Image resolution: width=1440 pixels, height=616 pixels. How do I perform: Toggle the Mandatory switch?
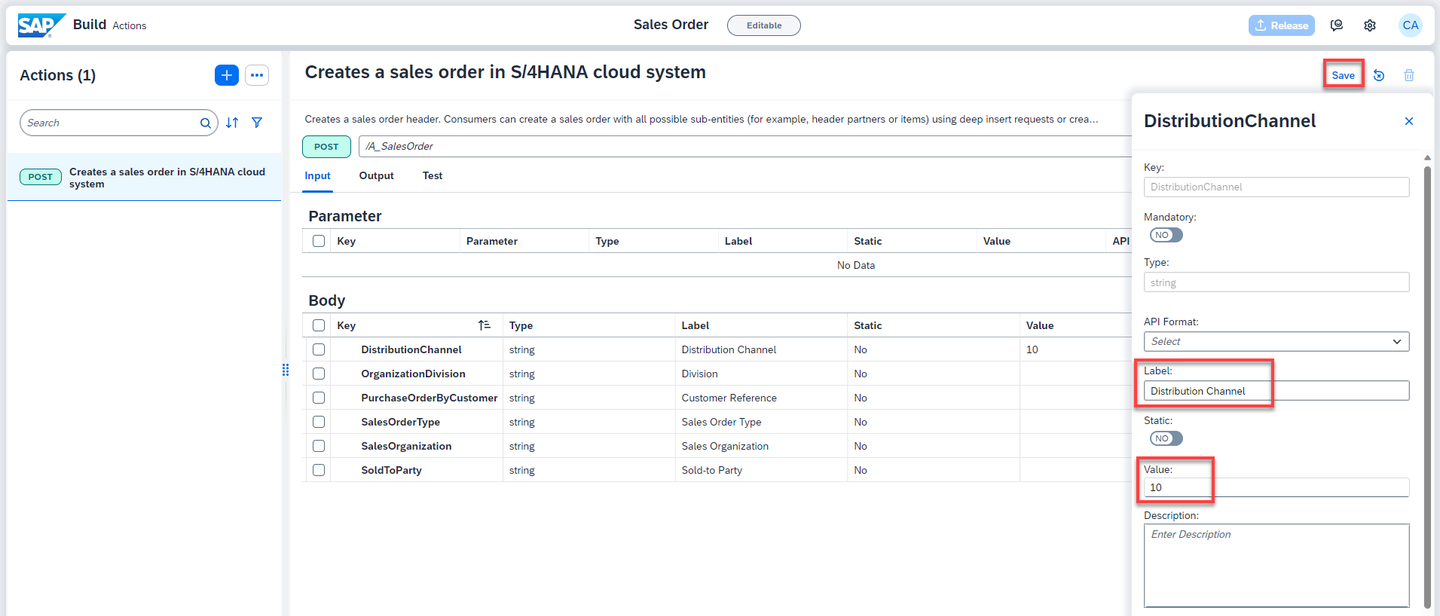click(1166, 235)
